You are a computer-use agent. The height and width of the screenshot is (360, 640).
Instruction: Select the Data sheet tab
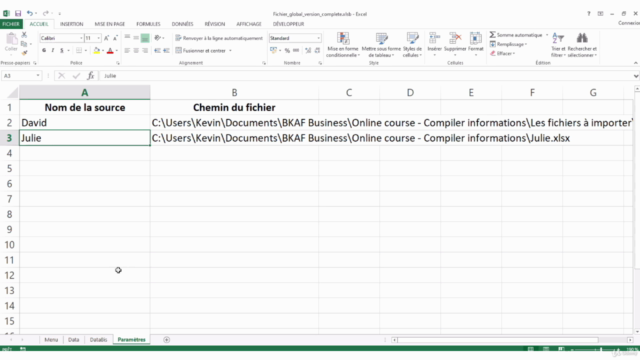73,340
